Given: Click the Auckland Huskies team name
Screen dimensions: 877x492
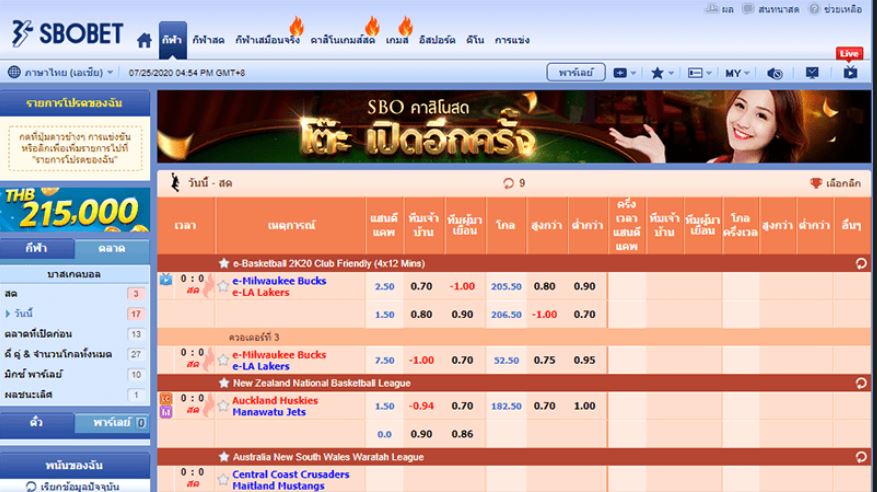Looking at the screenshot, I should pyautogui.click(x=275, y=400).
